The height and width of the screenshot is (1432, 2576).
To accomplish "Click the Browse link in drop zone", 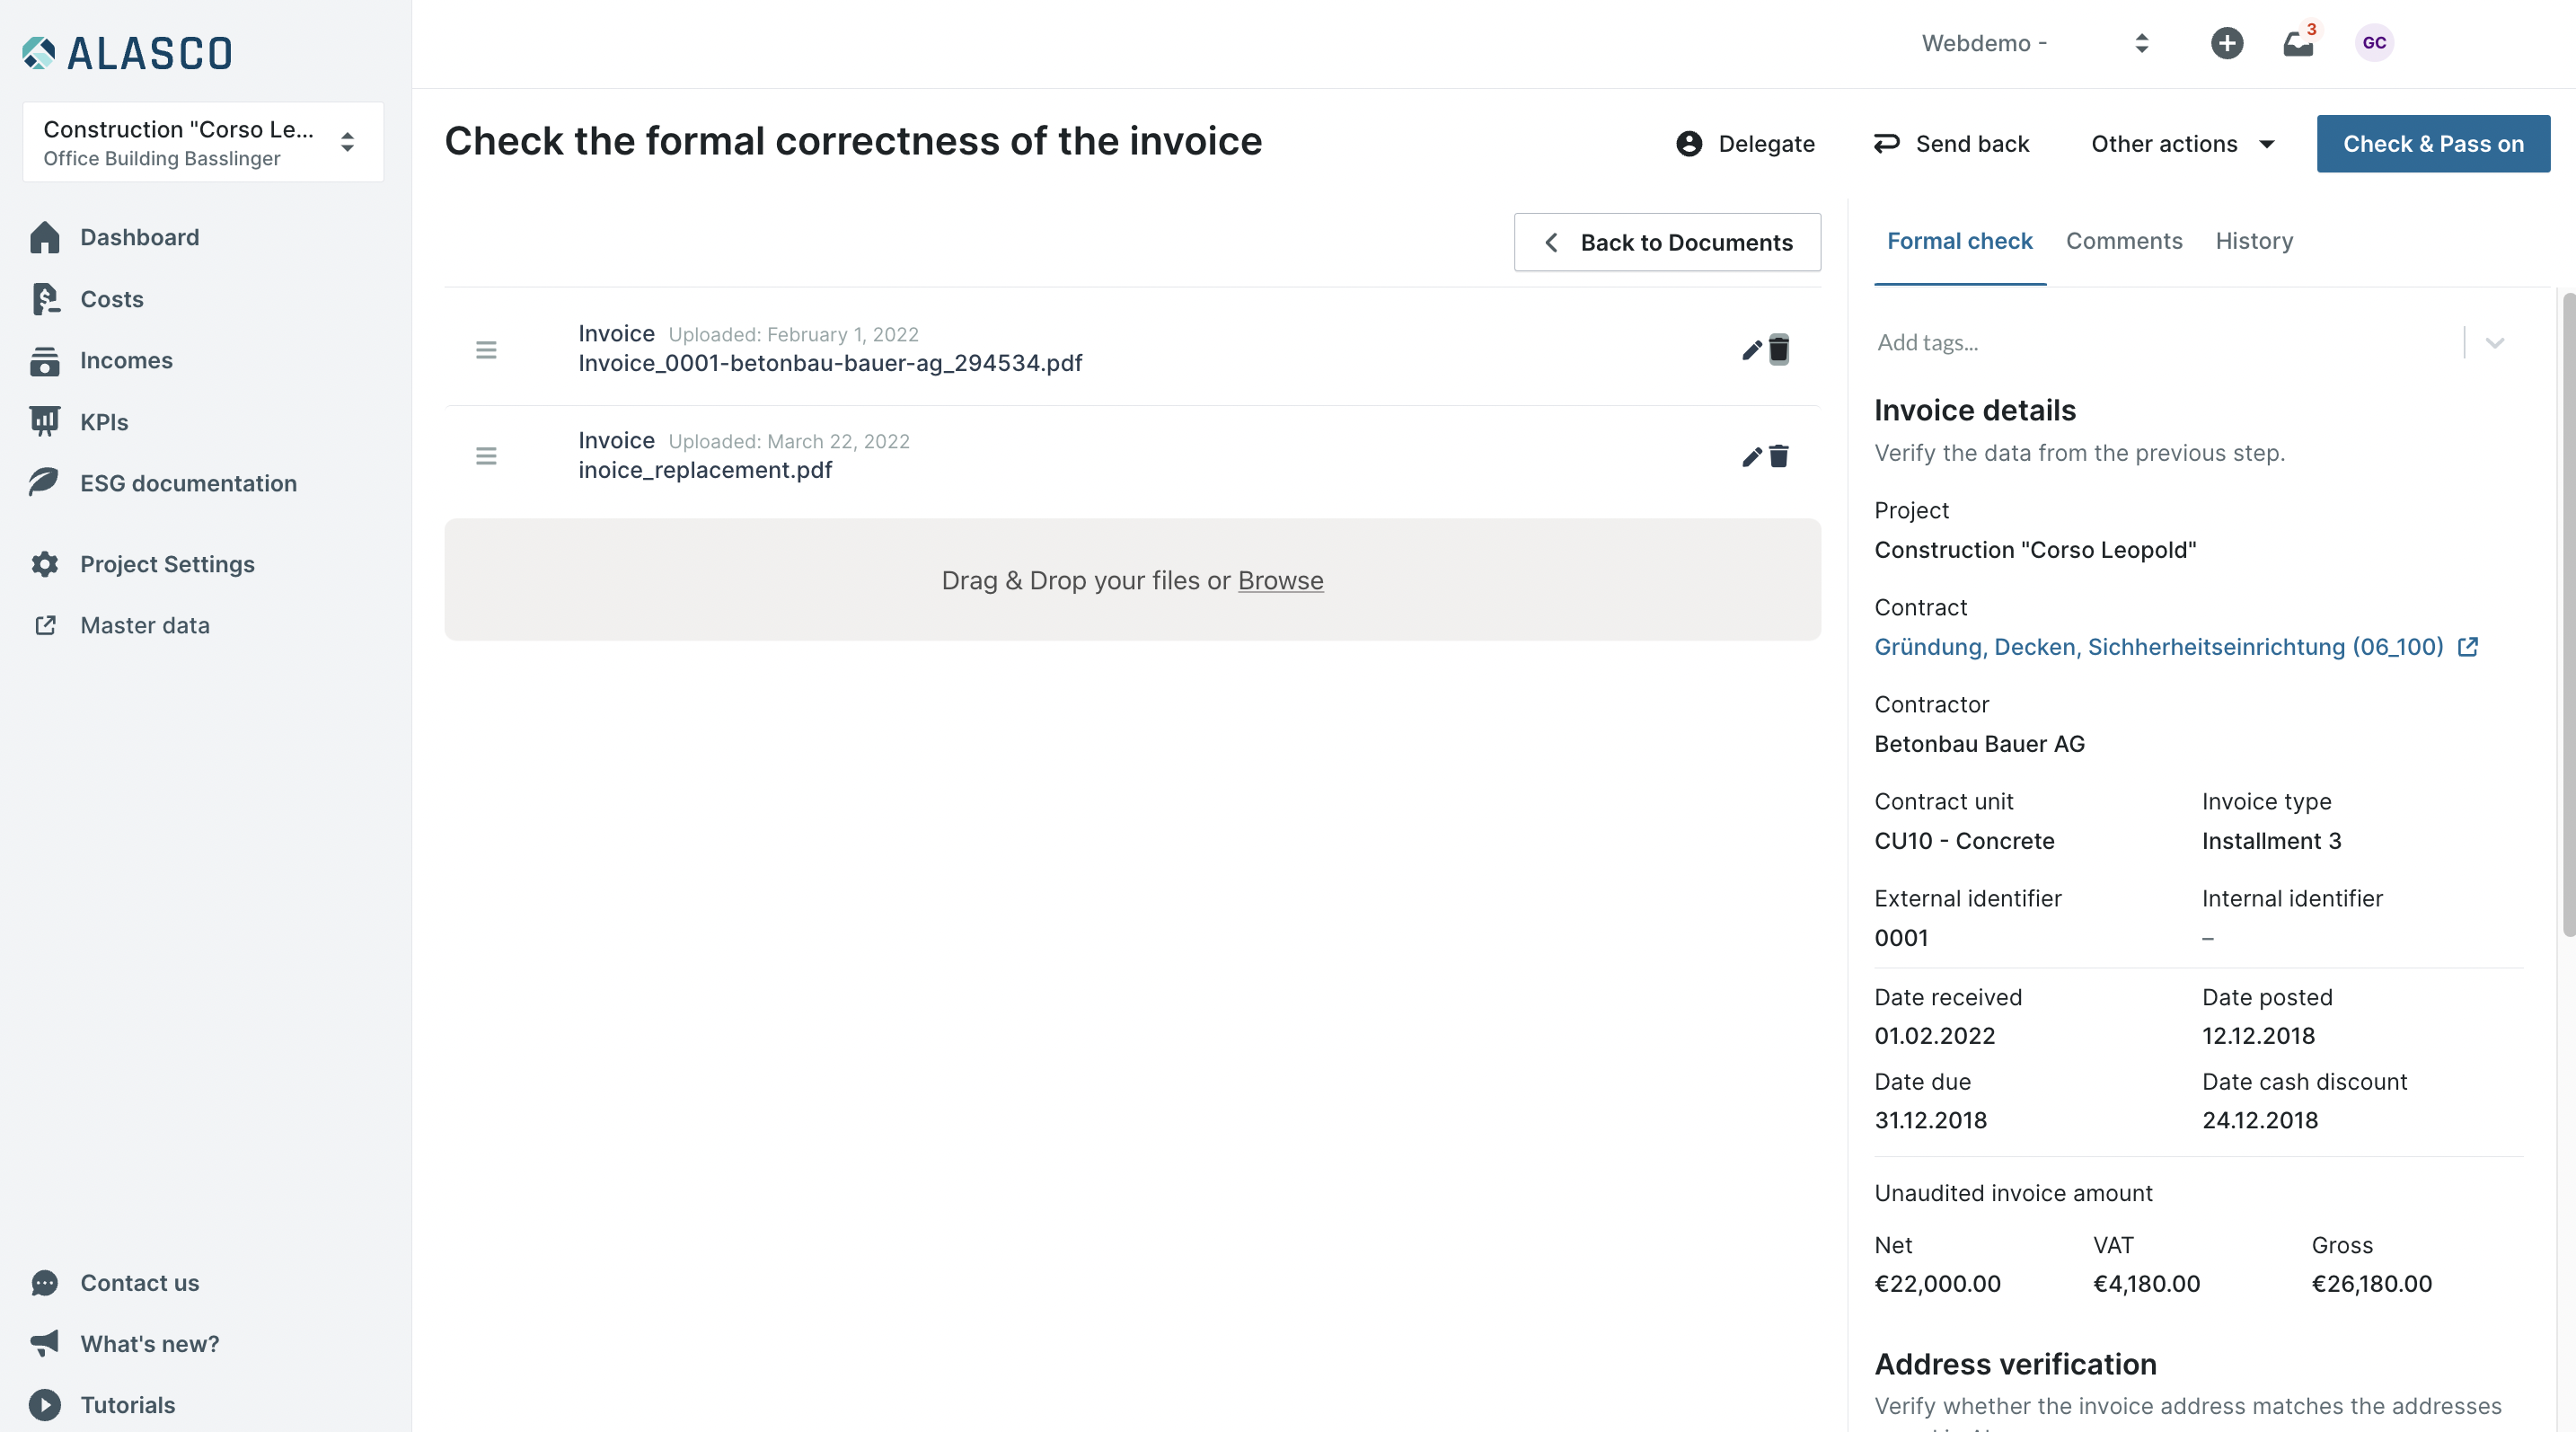I will tap(1279, 580).
